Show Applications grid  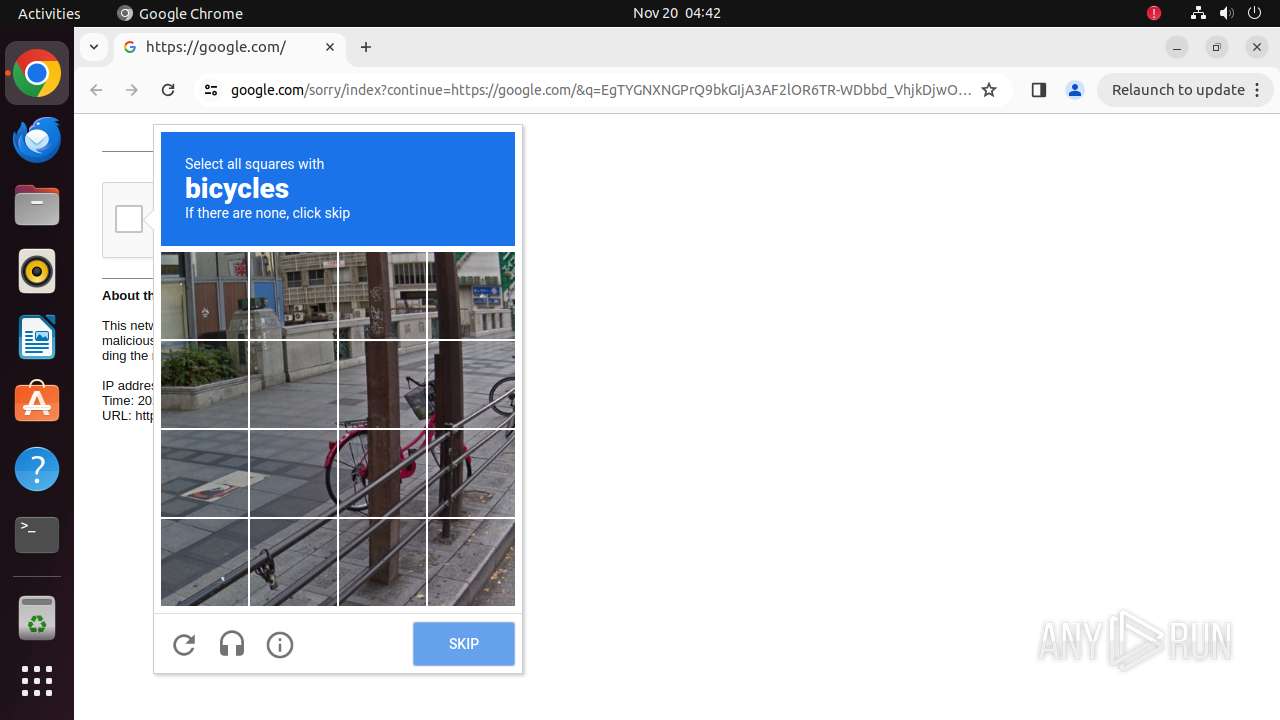37,681
